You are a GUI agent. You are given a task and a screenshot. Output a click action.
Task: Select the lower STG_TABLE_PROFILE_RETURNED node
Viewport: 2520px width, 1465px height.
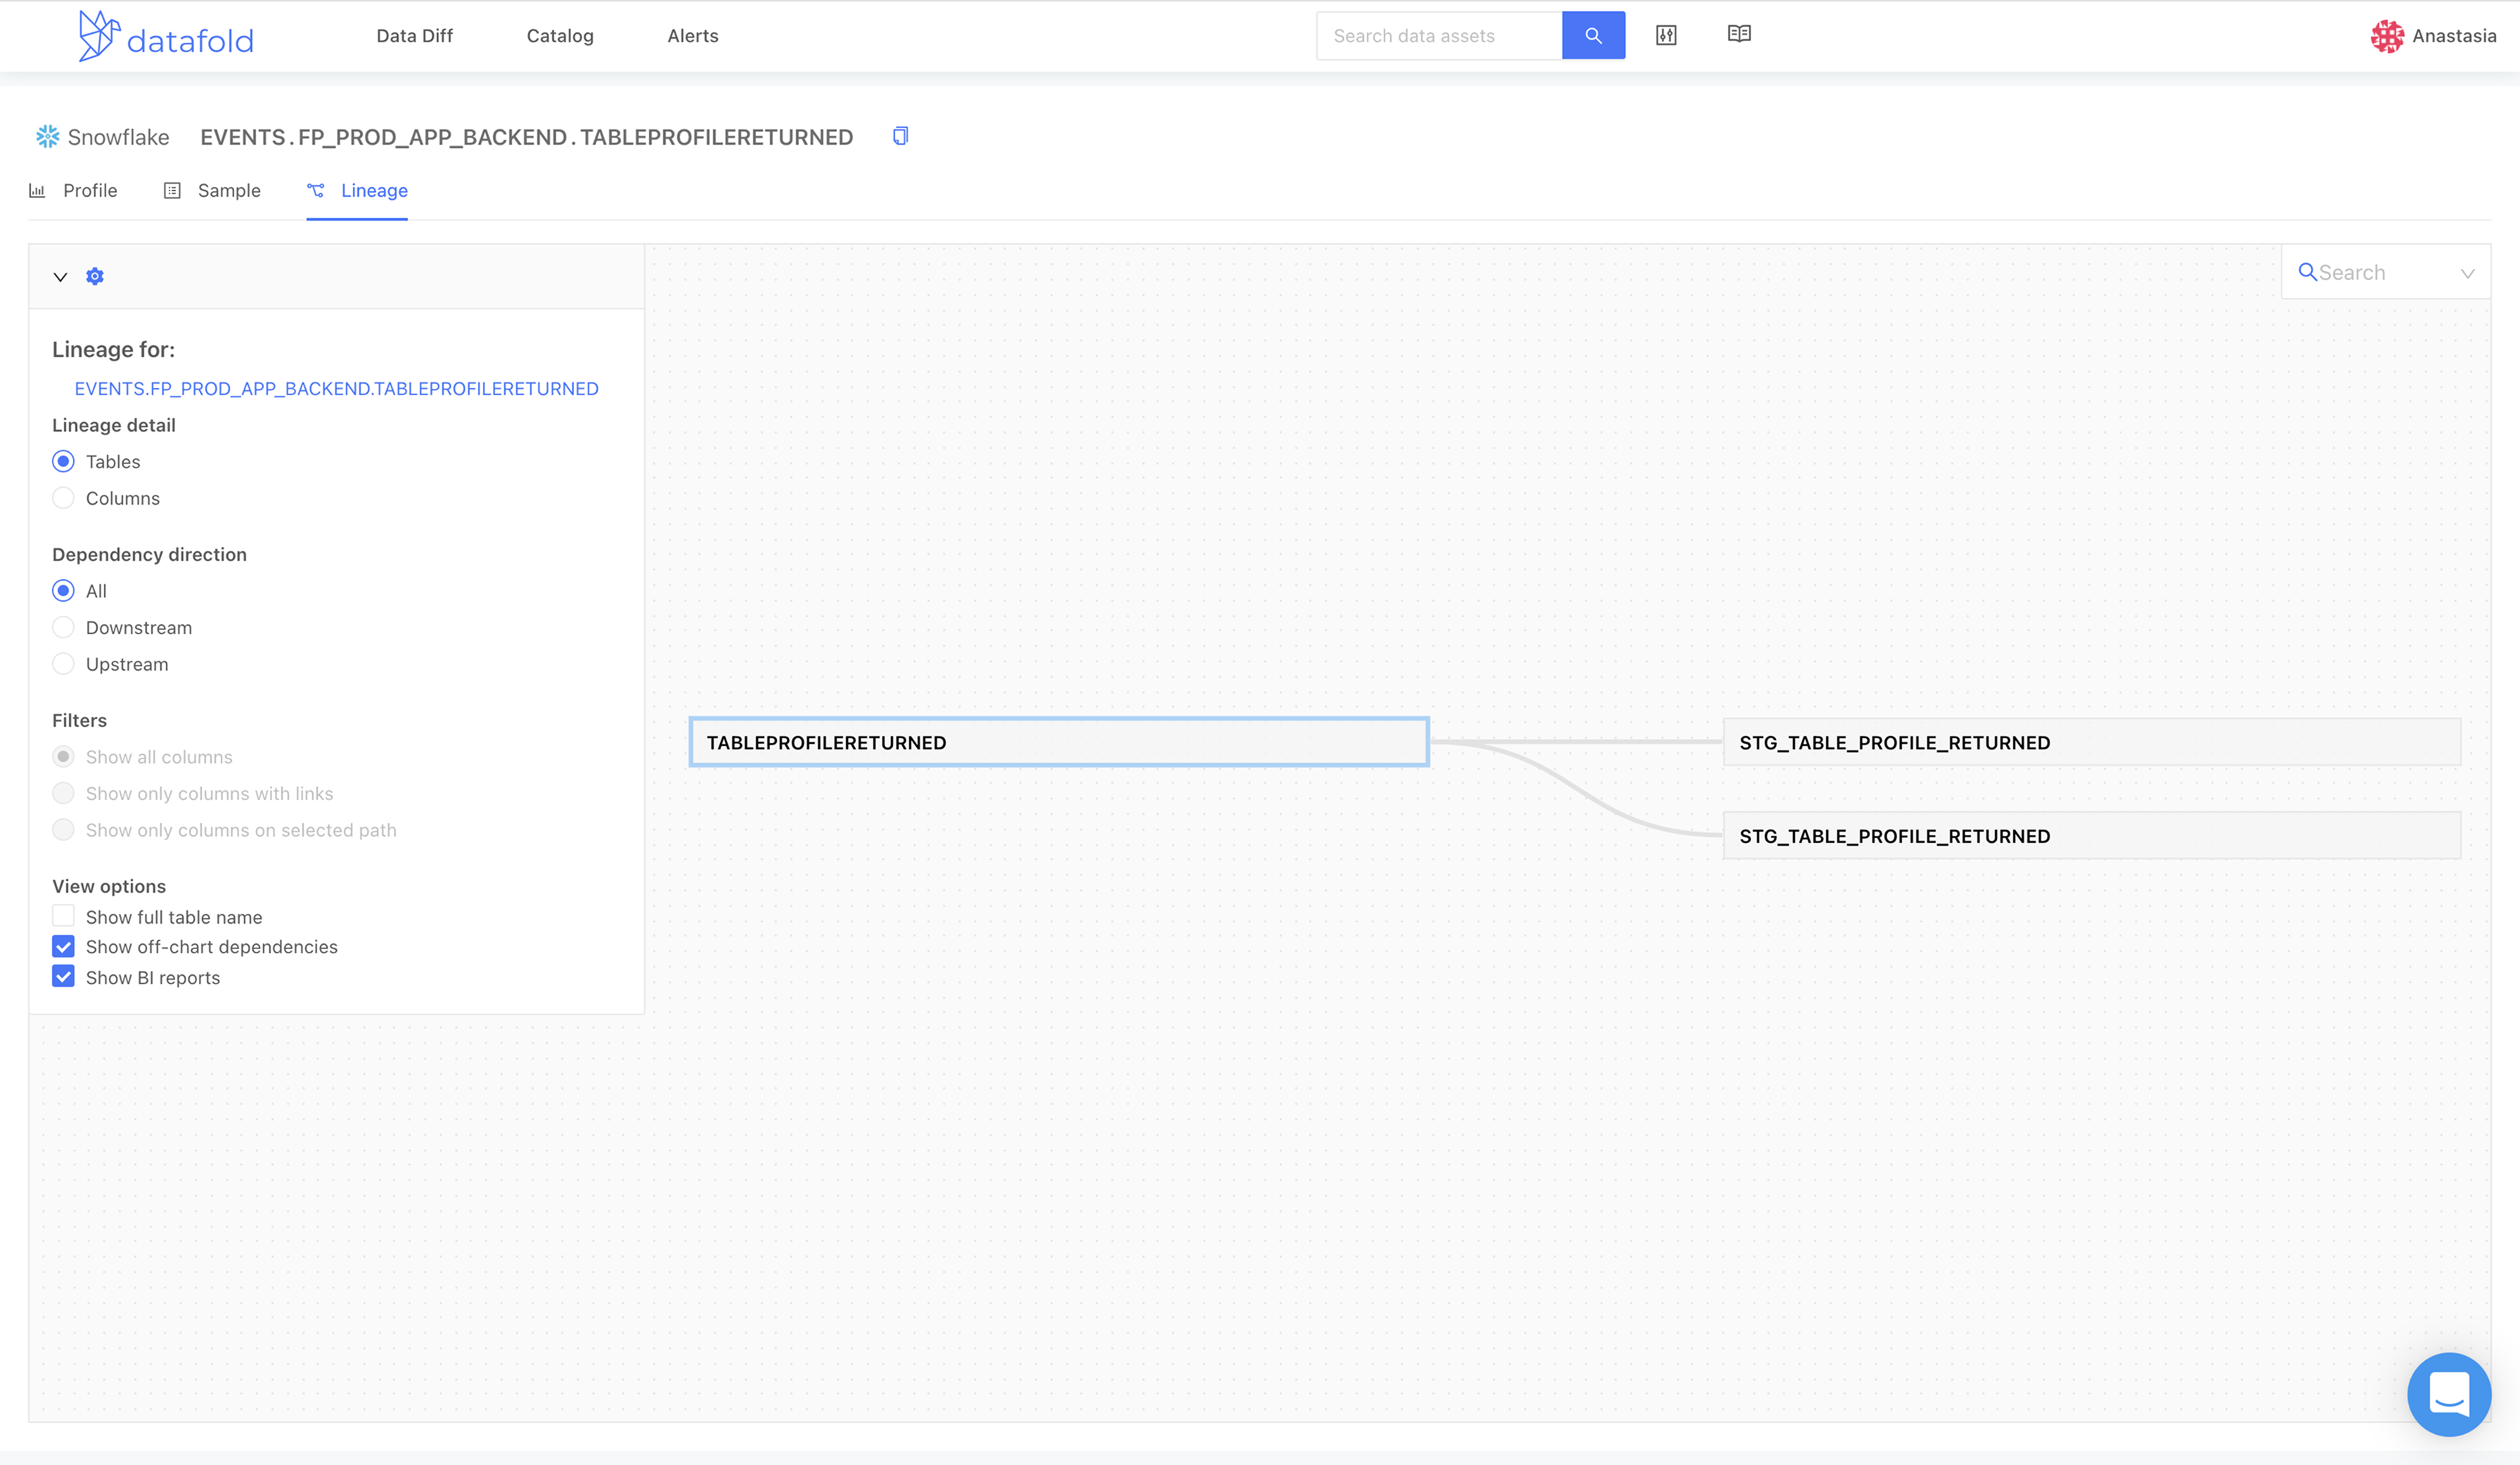tap(2091, 835)
